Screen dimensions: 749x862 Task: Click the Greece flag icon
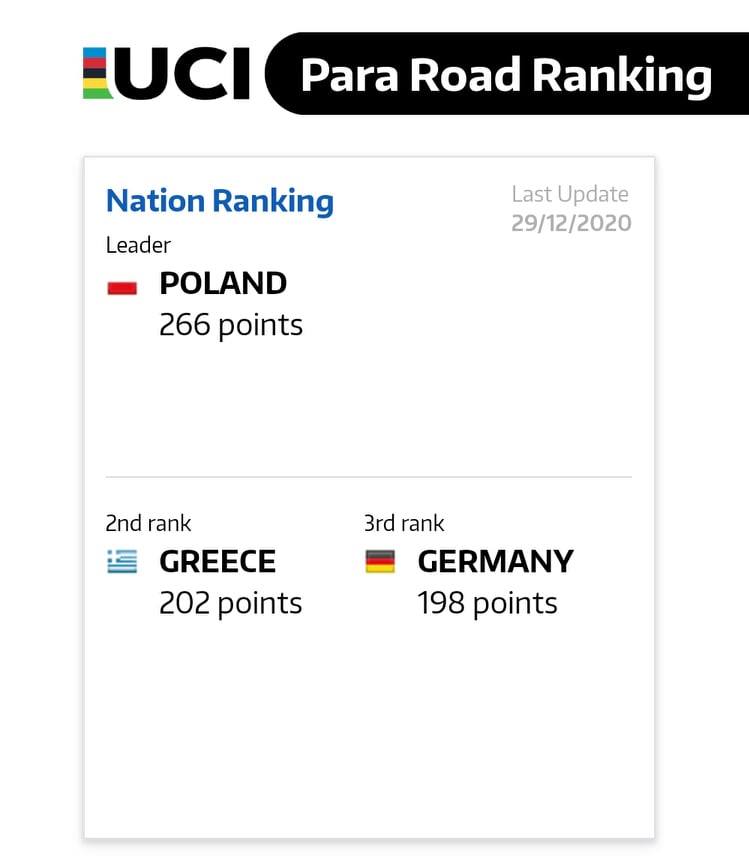click(x=122, y=561)
